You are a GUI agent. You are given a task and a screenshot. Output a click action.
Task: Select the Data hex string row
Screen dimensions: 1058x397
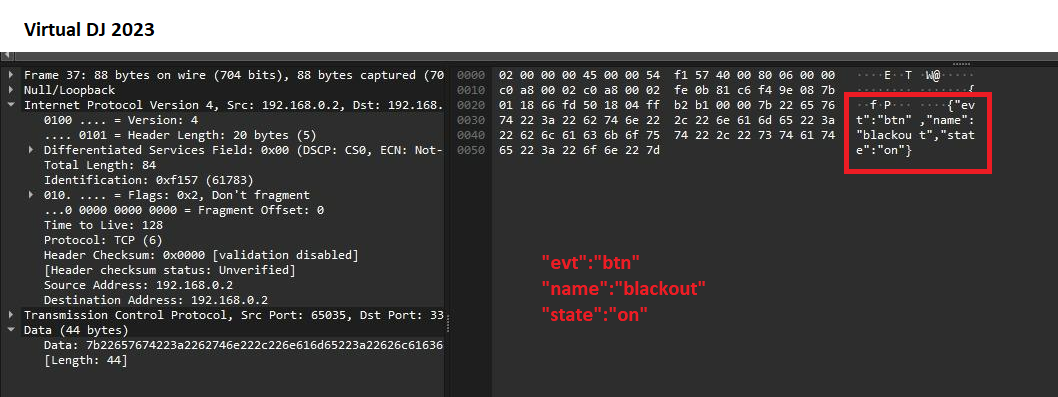[x=244, y=345]
